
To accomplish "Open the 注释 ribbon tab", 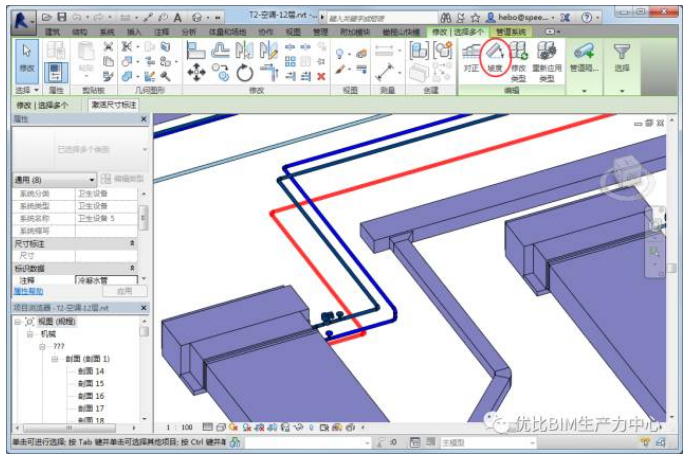I will (x=161, y=31).
